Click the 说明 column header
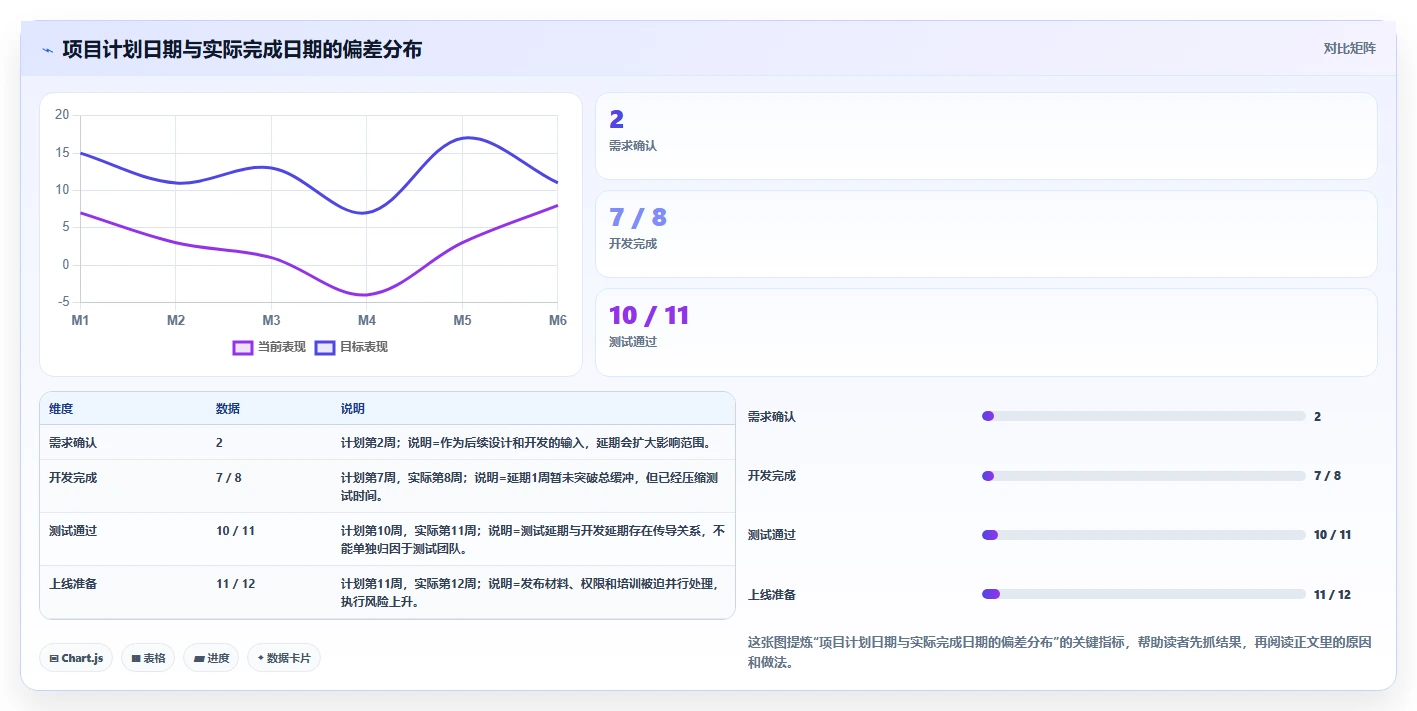 pos(353,409)
